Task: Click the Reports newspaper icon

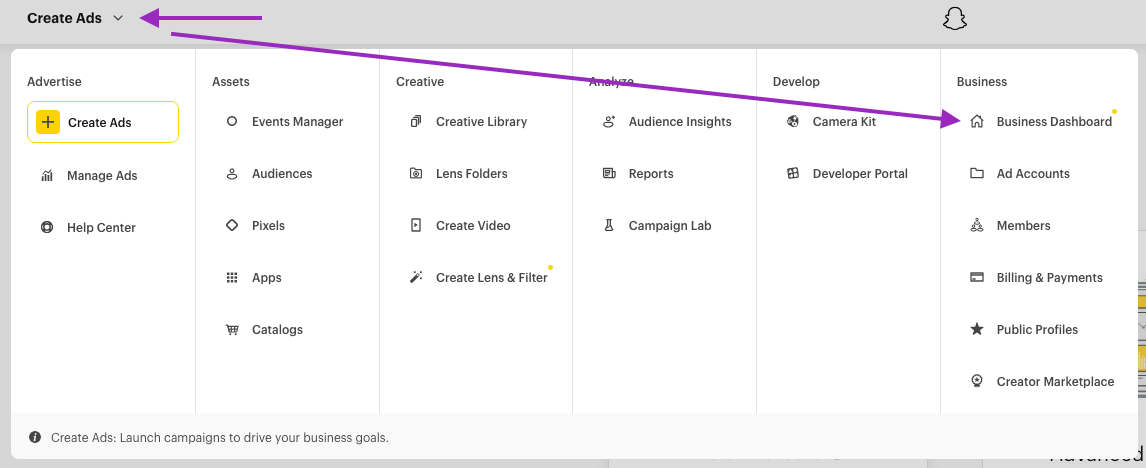Action: (x=609, y=173)
